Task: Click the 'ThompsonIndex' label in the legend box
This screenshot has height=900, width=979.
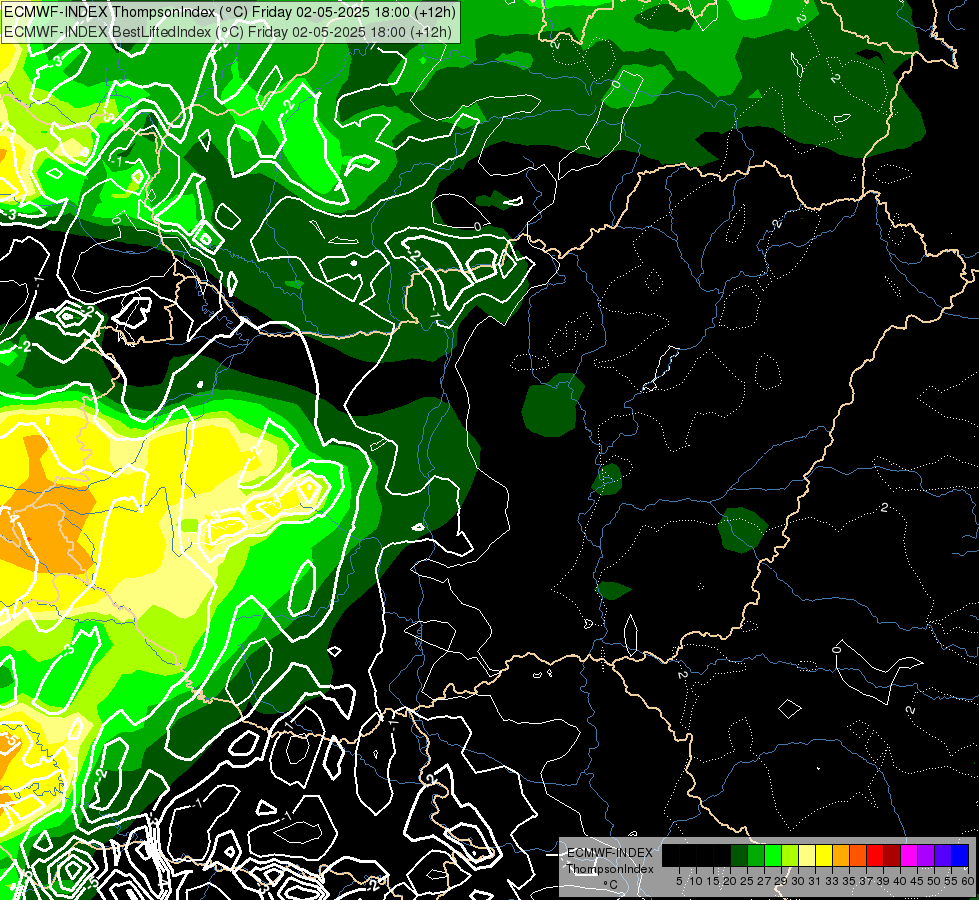Action: click(x=610, y=869)
